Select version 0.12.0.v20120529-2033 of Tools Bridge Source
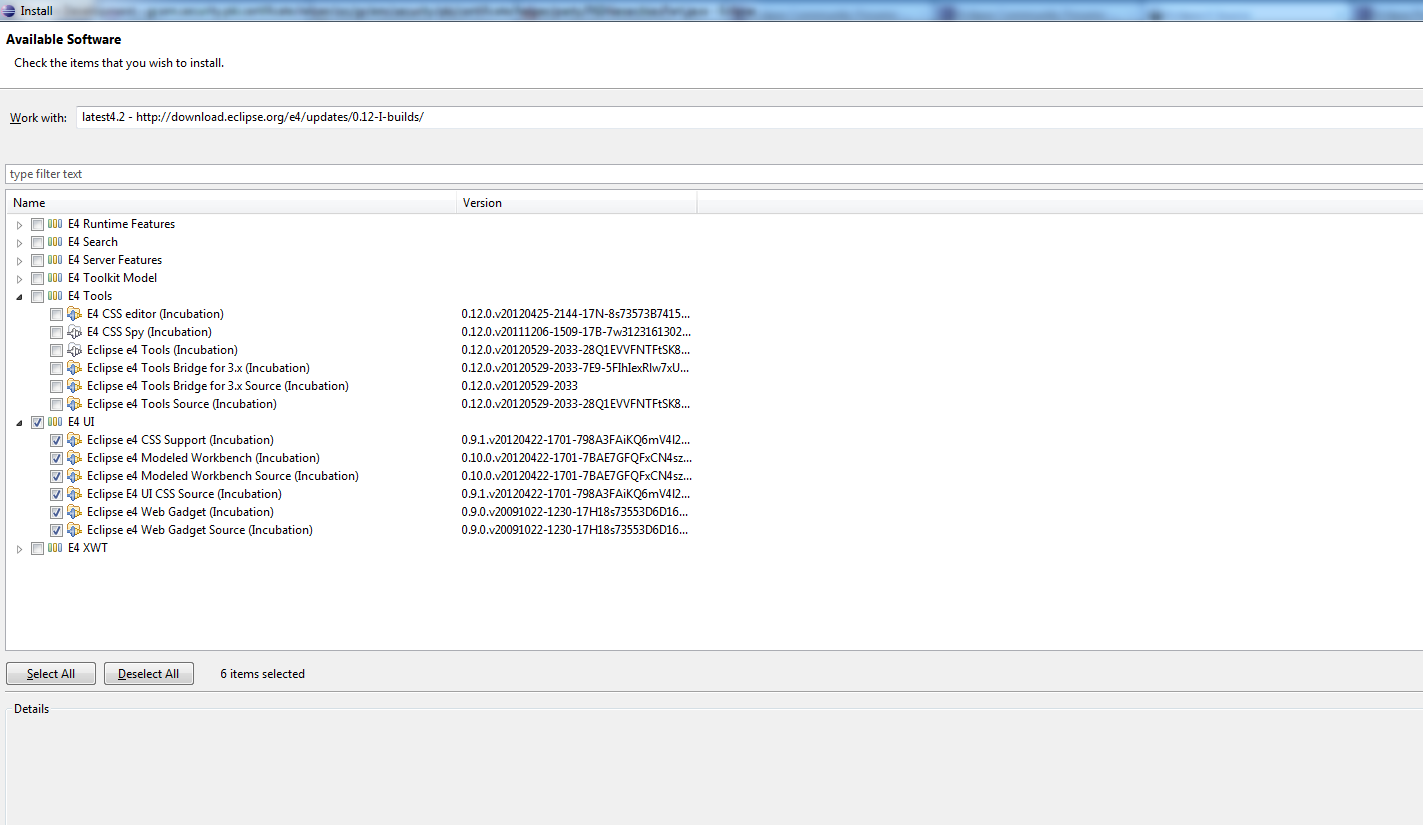Viewport: 1423px width, 825px height. click(x=519, y=386)
